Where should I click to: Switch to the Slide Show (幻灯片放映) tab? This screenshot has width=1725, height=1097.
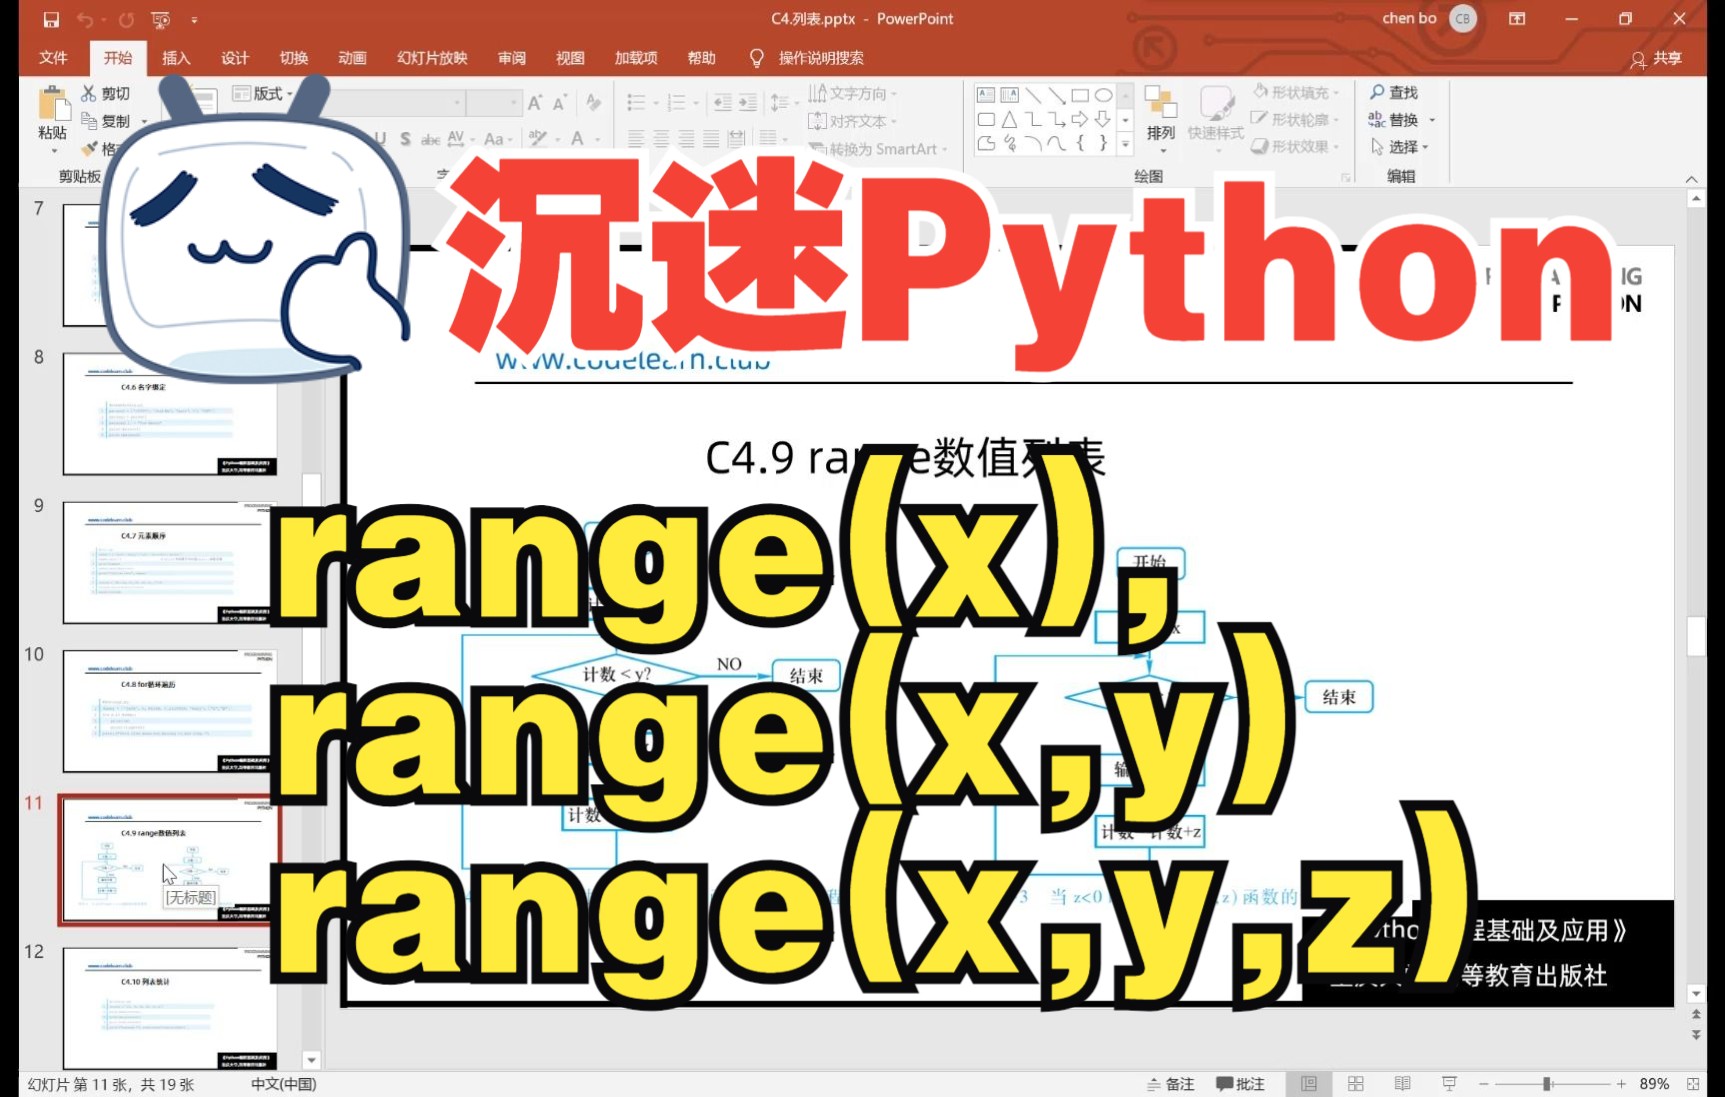[x=432, y=58]
